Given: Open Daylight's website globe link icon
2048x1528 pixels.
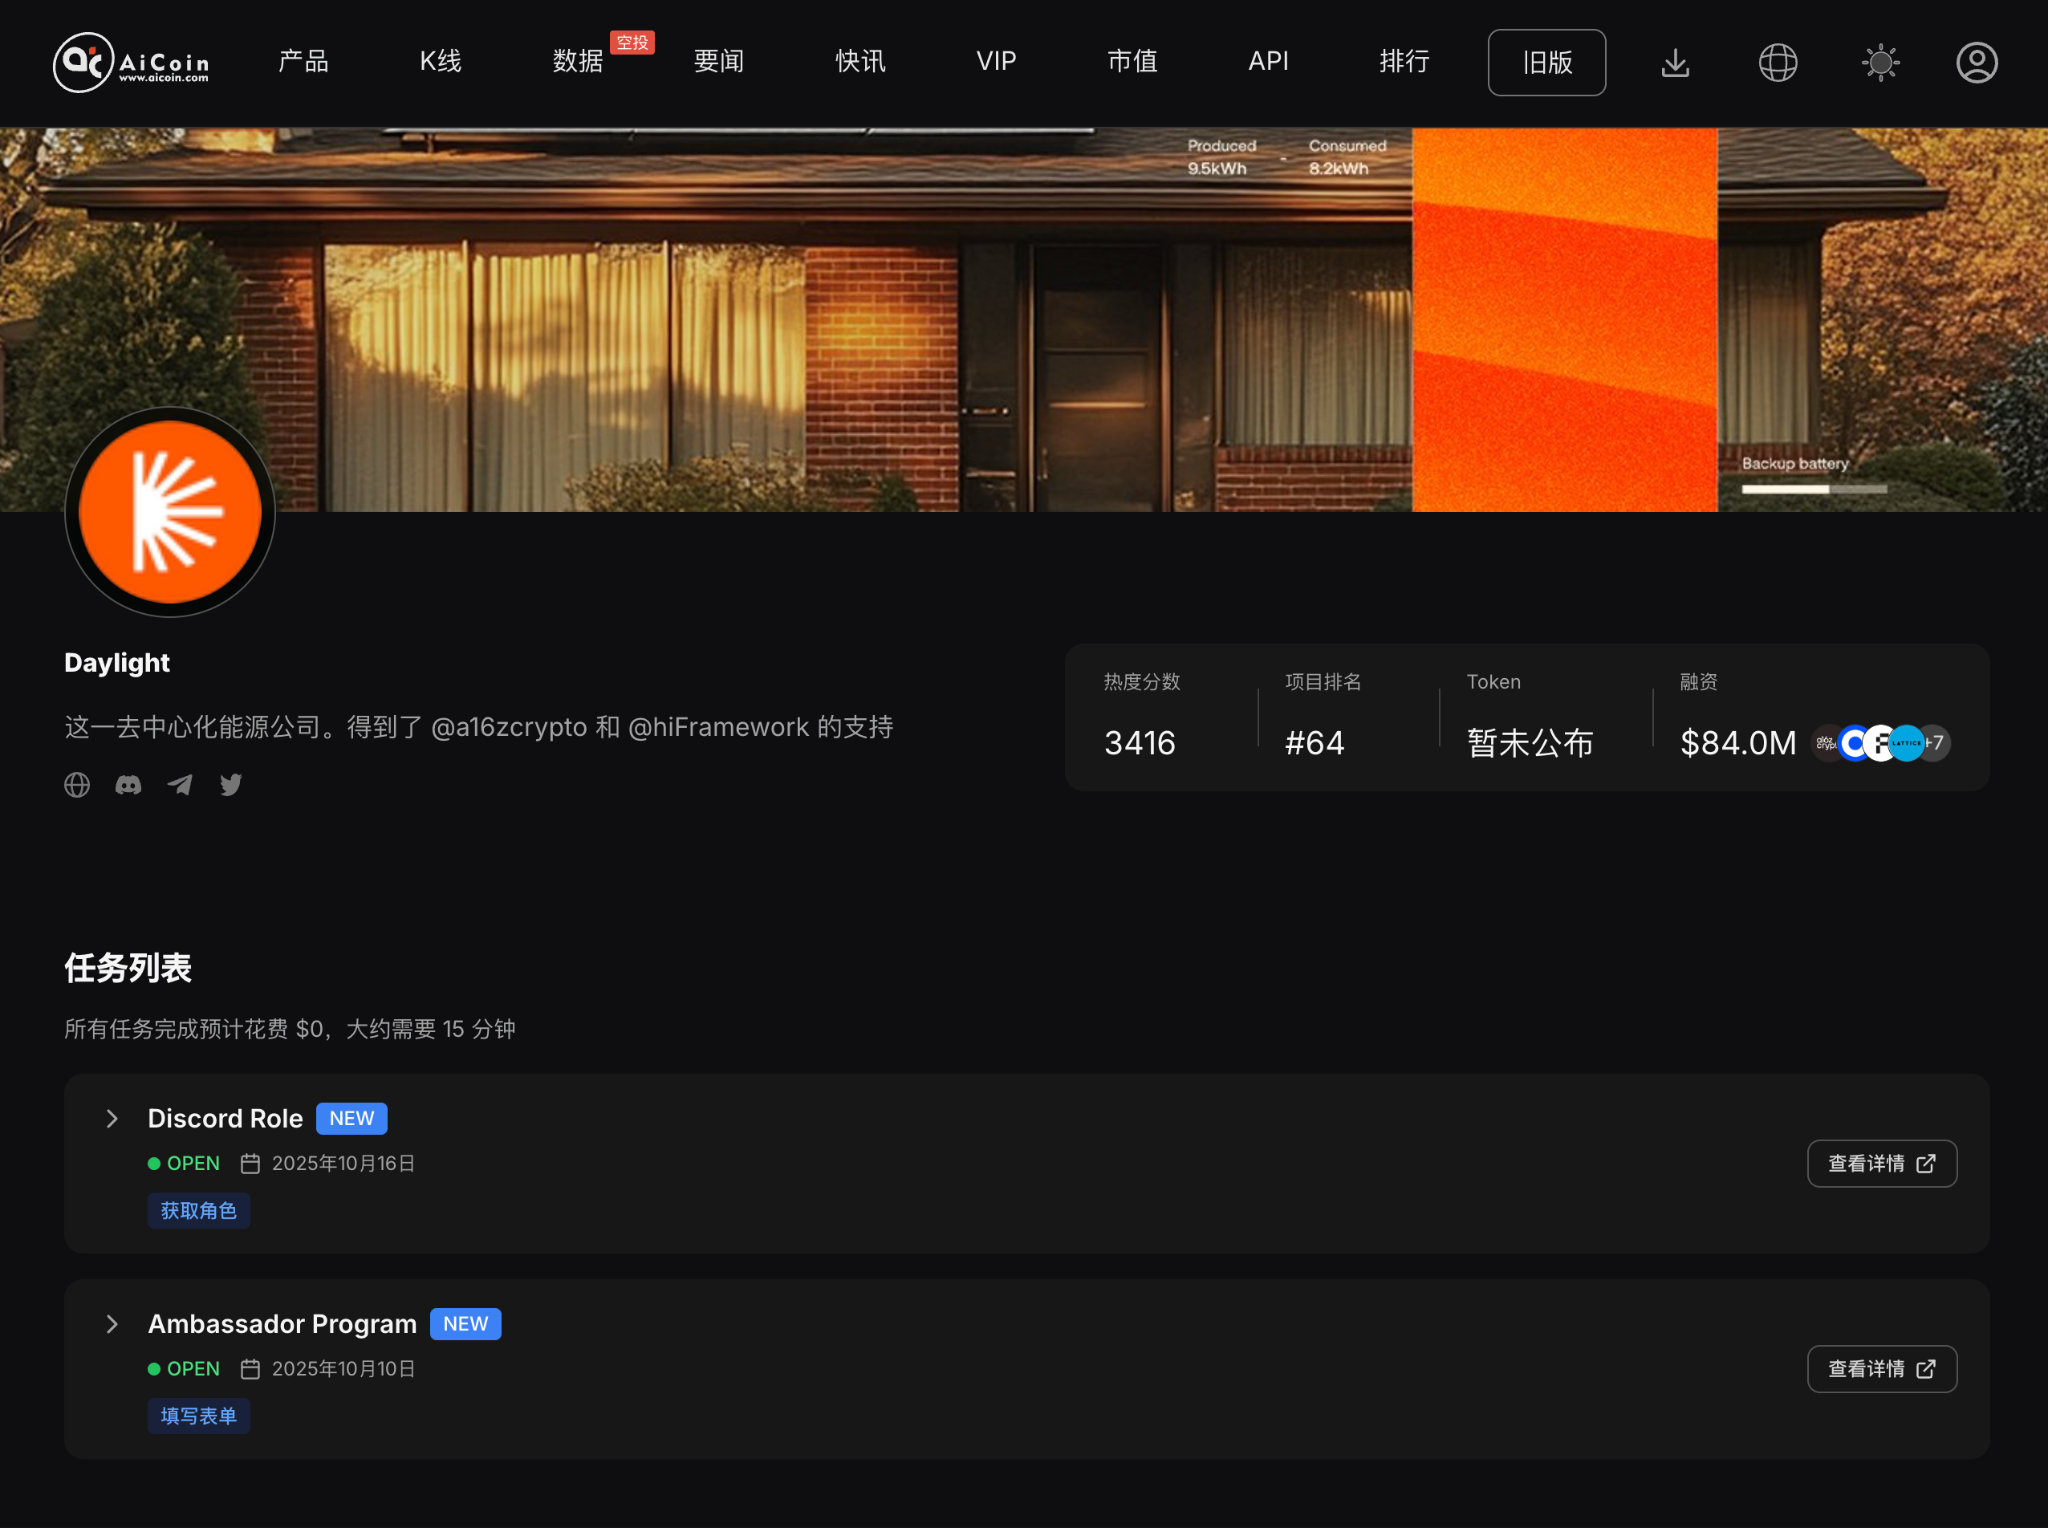Looking at the screenshot, I should coord(77,785).
